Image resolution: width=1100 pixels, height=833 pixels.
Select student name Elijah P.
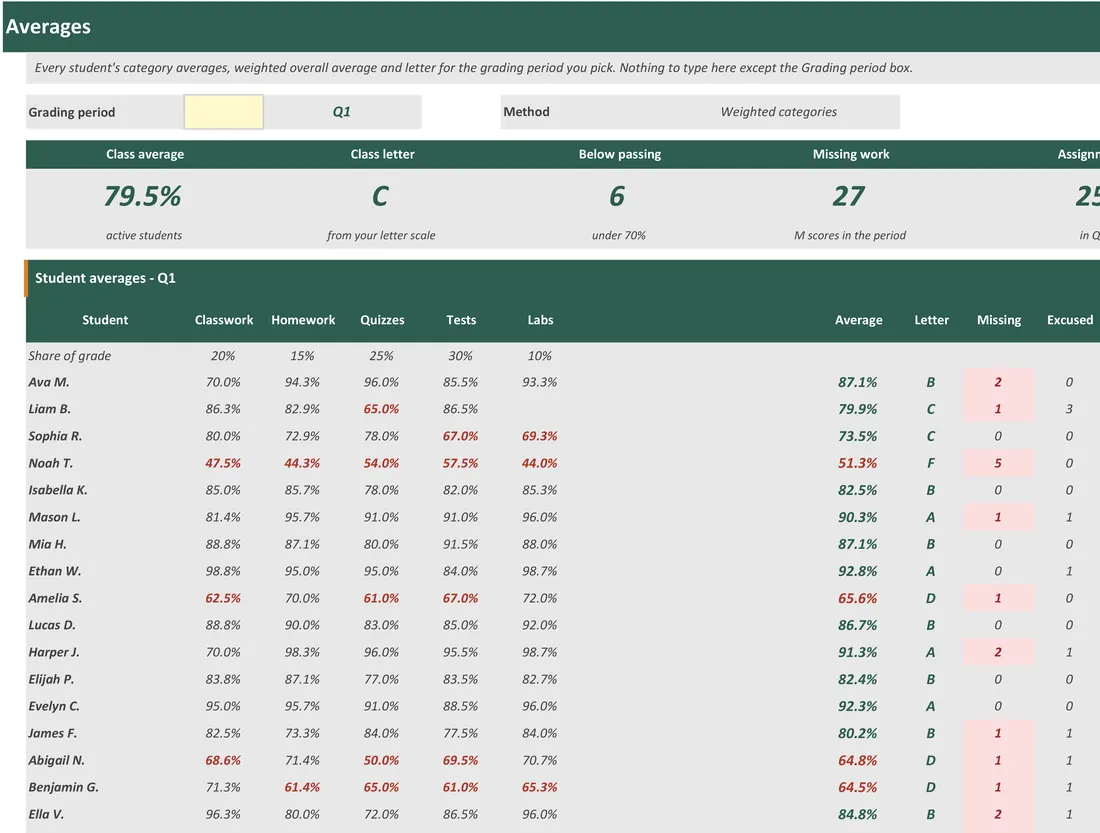click(x=51, y=679)
